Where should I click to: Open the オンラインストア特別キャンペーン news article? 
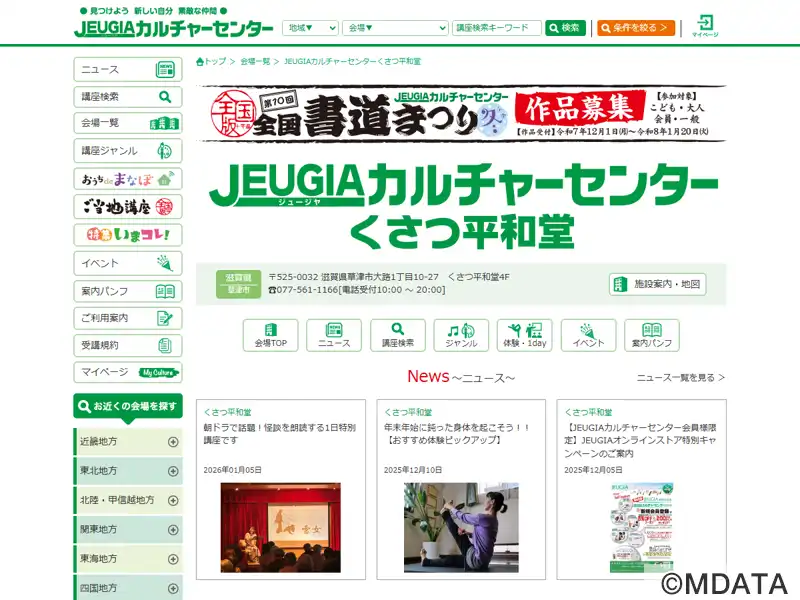point(640,440)
